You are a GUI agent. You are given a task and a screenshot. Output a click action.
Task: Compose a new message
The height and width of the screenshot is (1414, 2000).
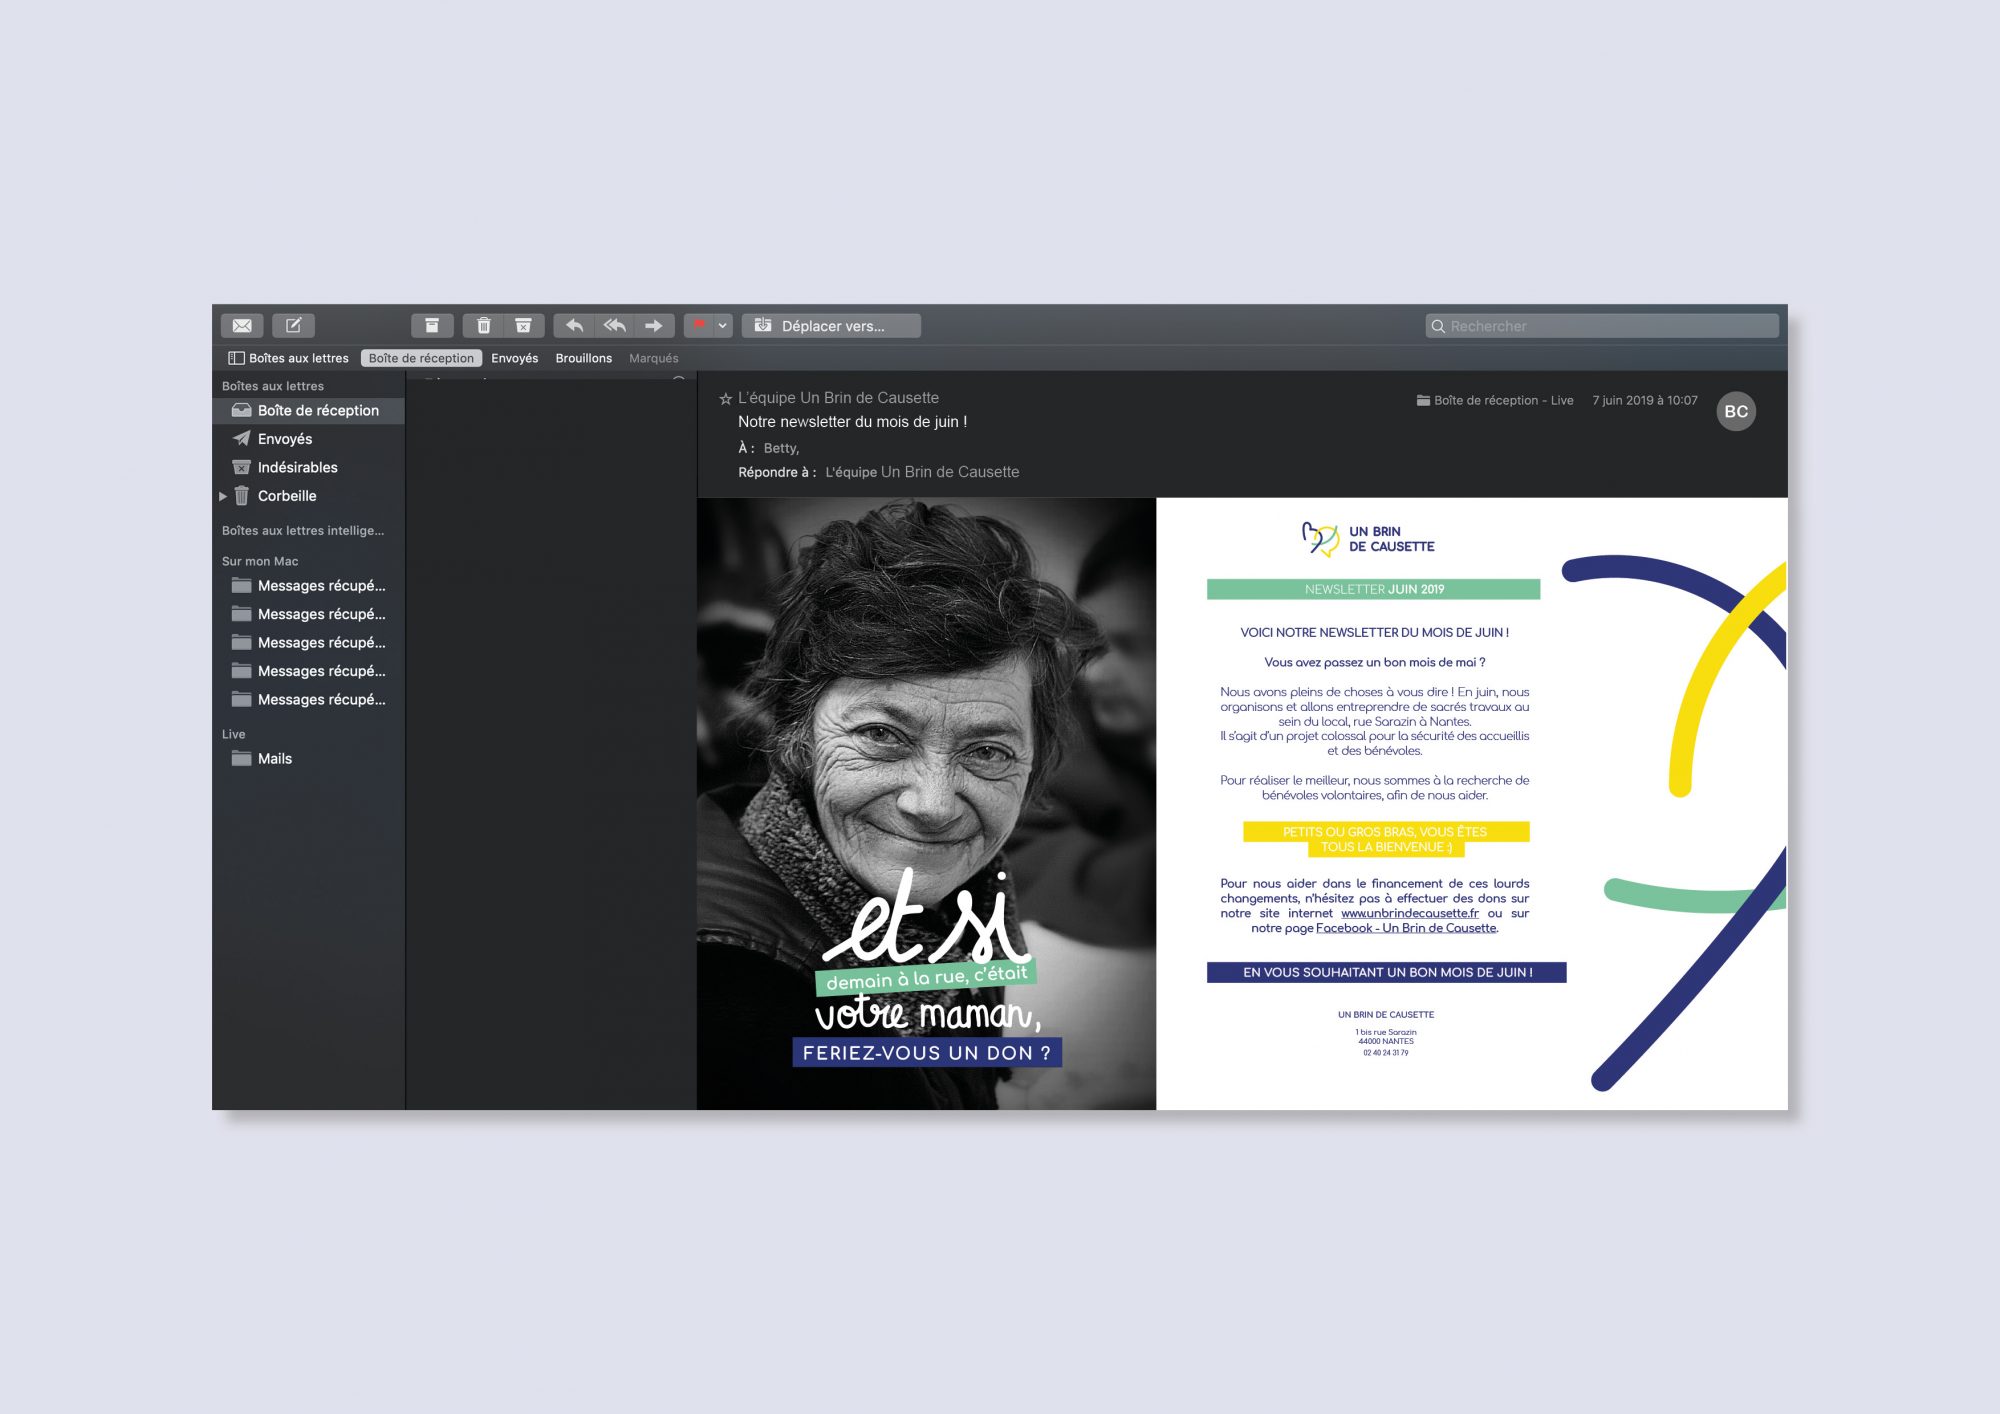pyautogui.click(x=293, y=326)
